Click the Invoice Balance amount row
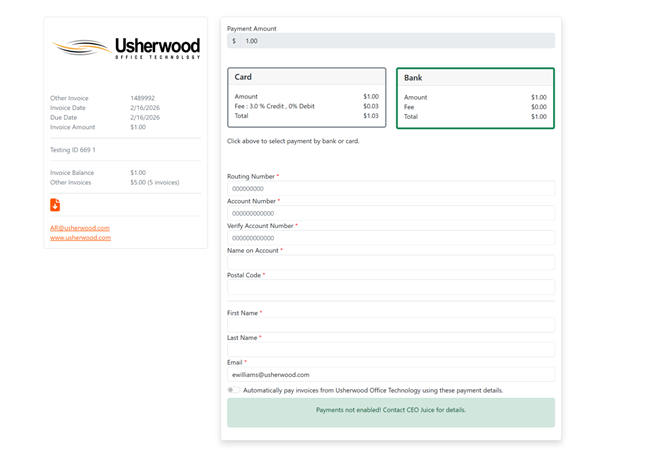Image resolution: width=662 pixels, height=451 pixels. click(125, 173)
